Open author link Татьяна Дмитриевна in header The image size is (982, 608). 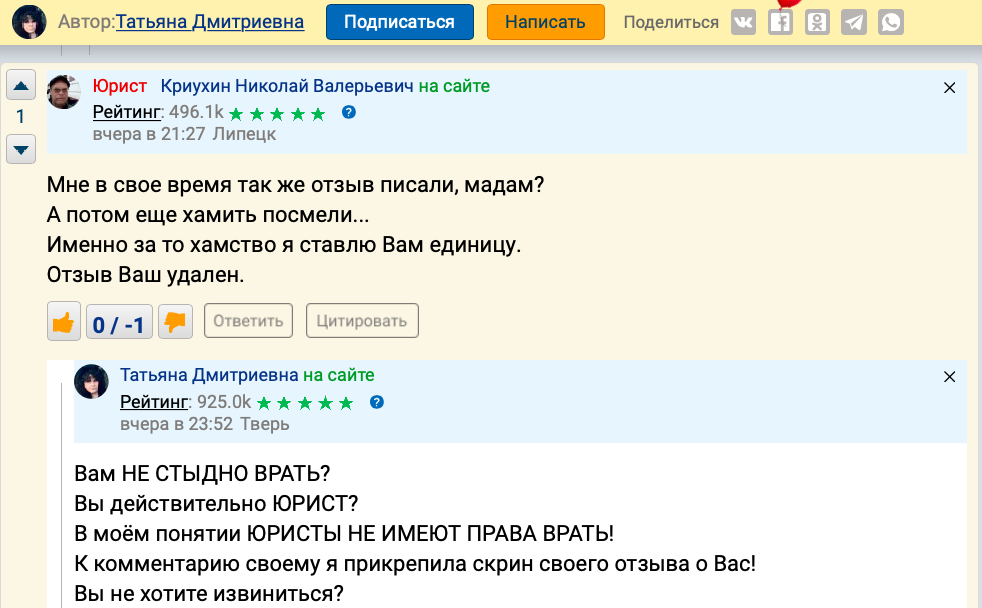(x=212, y=21)
